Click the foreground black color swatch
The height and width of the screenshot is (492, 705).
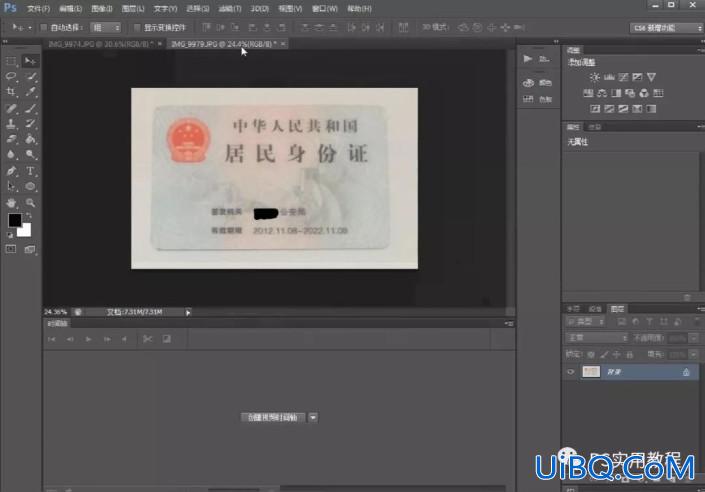14,220
